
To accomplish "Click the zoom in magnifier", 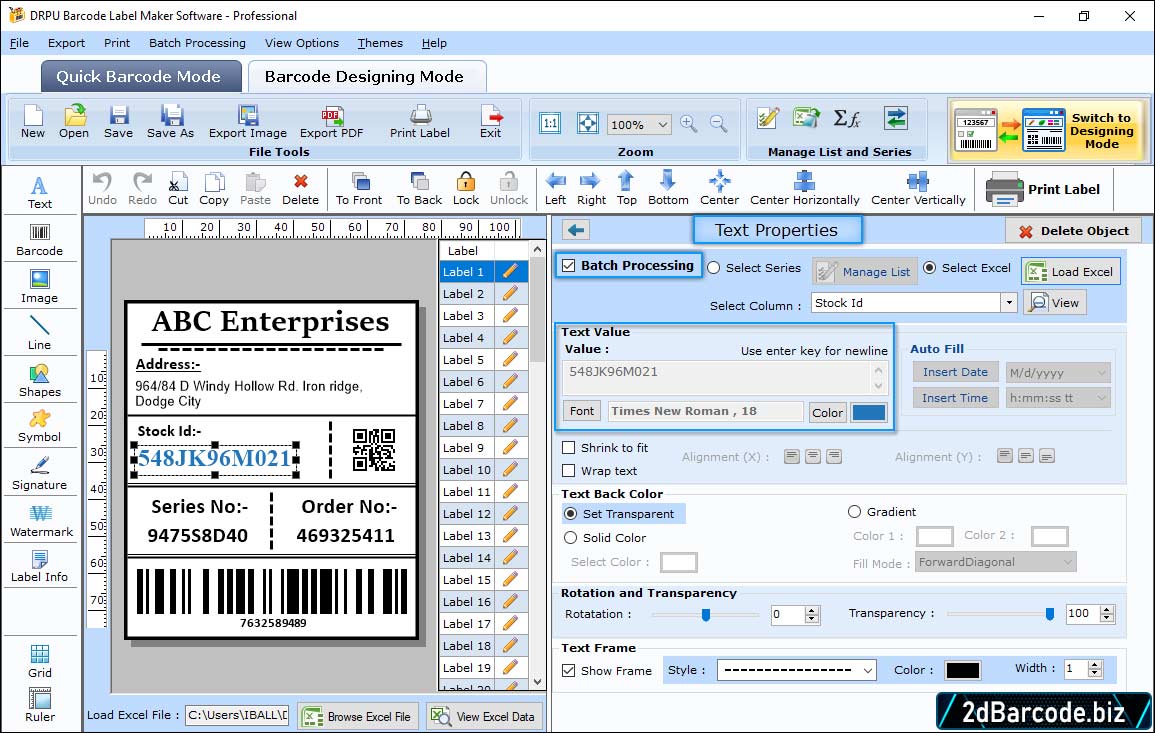I will 689,123.
